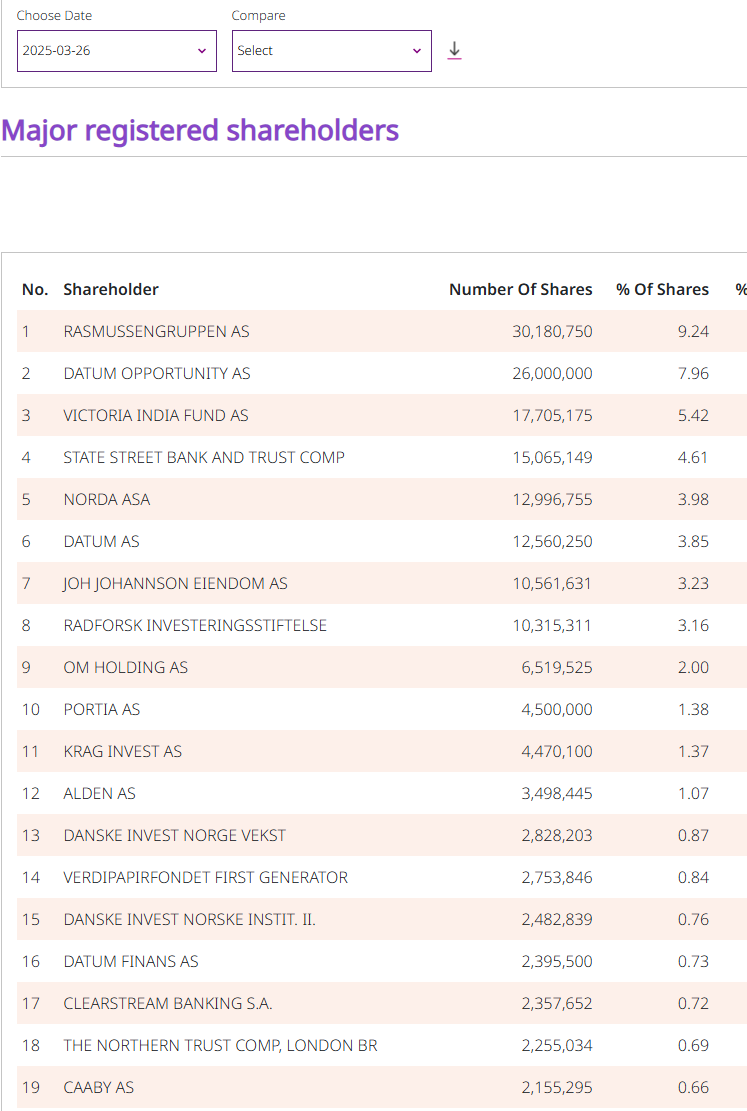Click percentage value 9.24

(693, 332)
